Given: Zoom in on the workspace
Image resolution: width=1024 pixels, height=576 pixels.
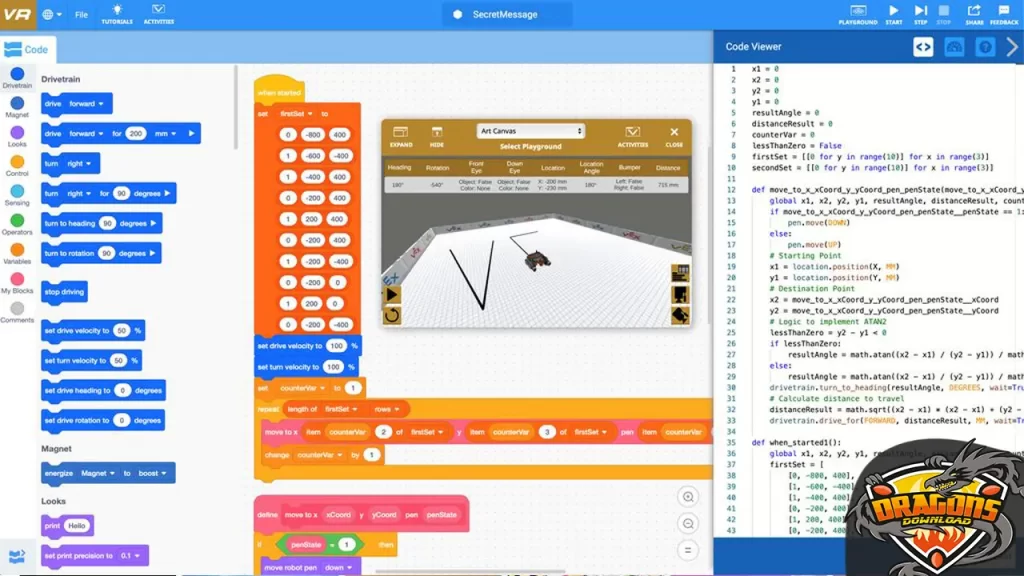Looking at the screenshot, I should [x=687, y=497].
